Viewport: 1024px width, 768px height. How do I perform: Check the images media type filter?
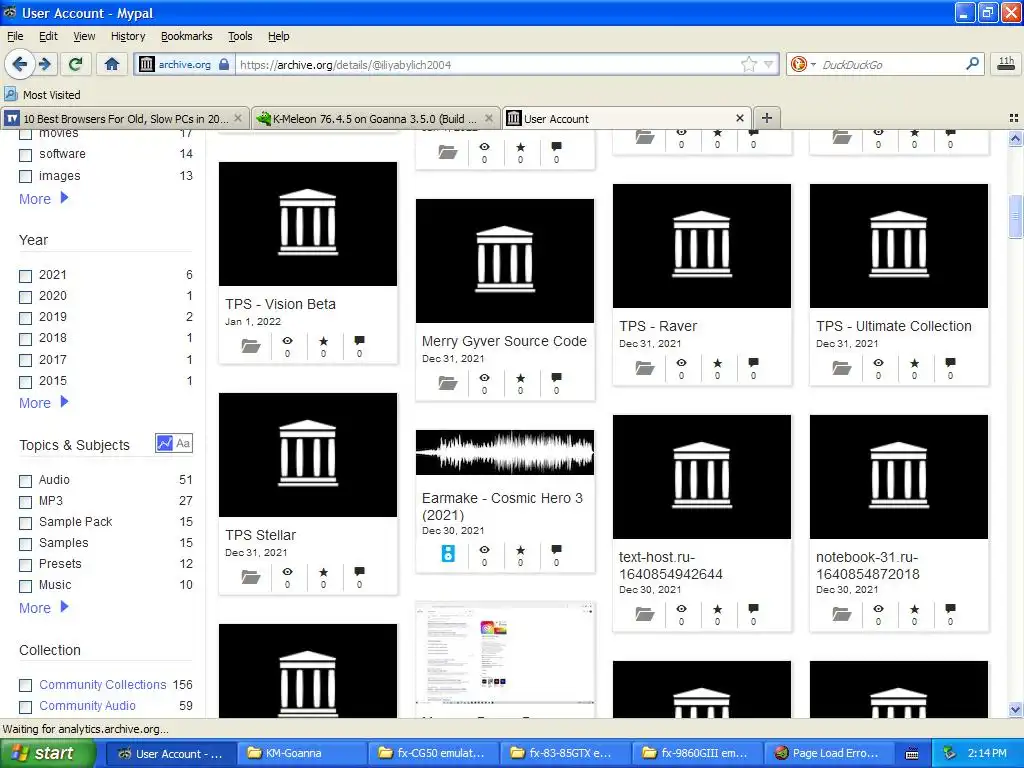click(x=25, y=176)
